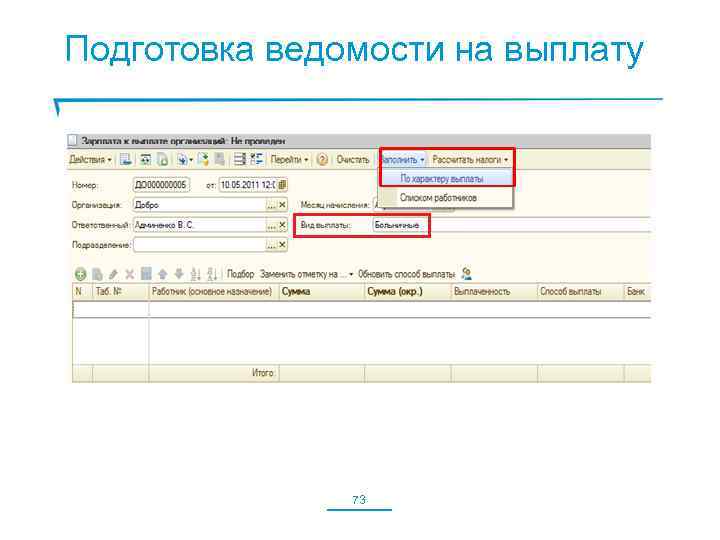The width and height of the screenshot is (720, 540).
Task: Open selection ellipsis for Подразделение field
Action: click(x=271, y=246)
